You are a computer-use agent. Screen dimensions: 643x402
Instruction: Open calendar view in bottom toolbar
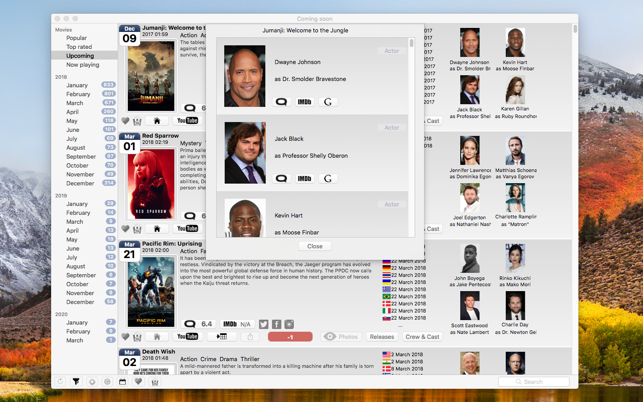pos(123,381)
